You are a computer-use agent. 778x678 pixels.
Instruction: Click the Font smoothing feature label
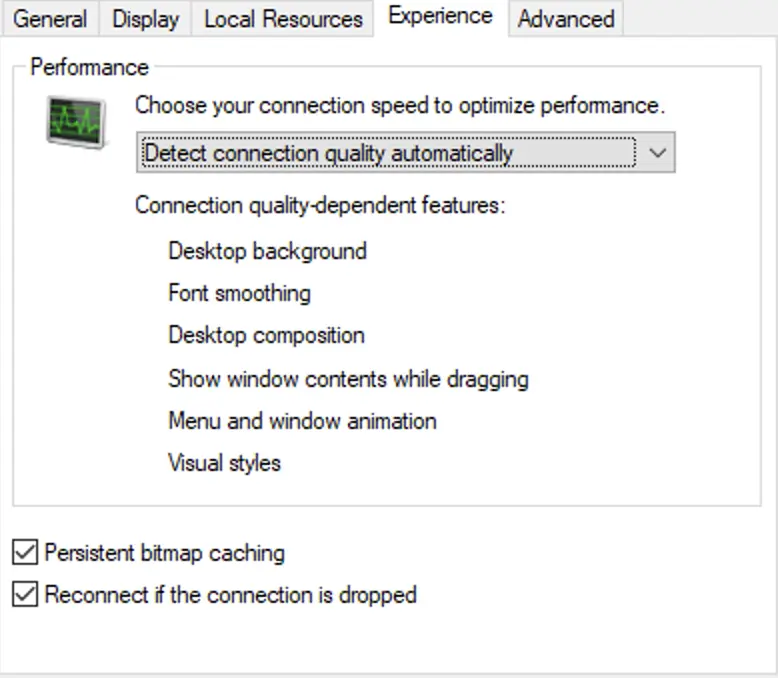tap(239, 293)
